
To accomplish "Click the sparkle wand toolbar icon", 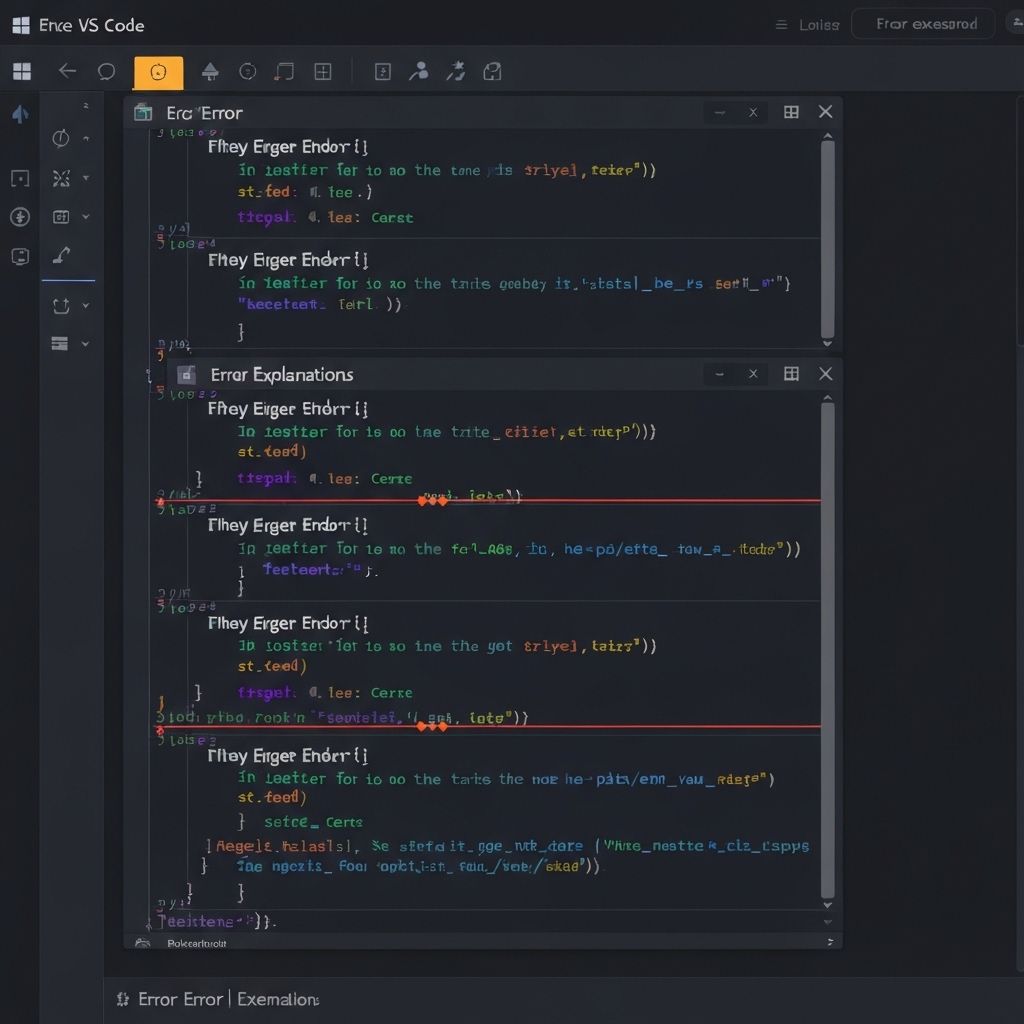I will tap(455, 71).
